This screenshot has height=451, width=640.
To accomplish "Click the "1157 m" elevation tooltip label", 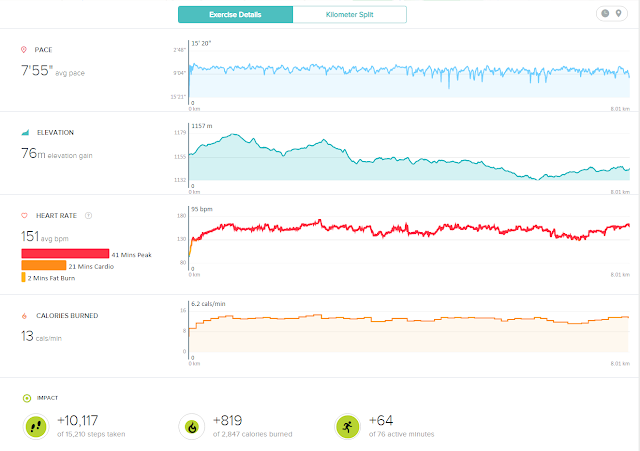I will 202,126.
